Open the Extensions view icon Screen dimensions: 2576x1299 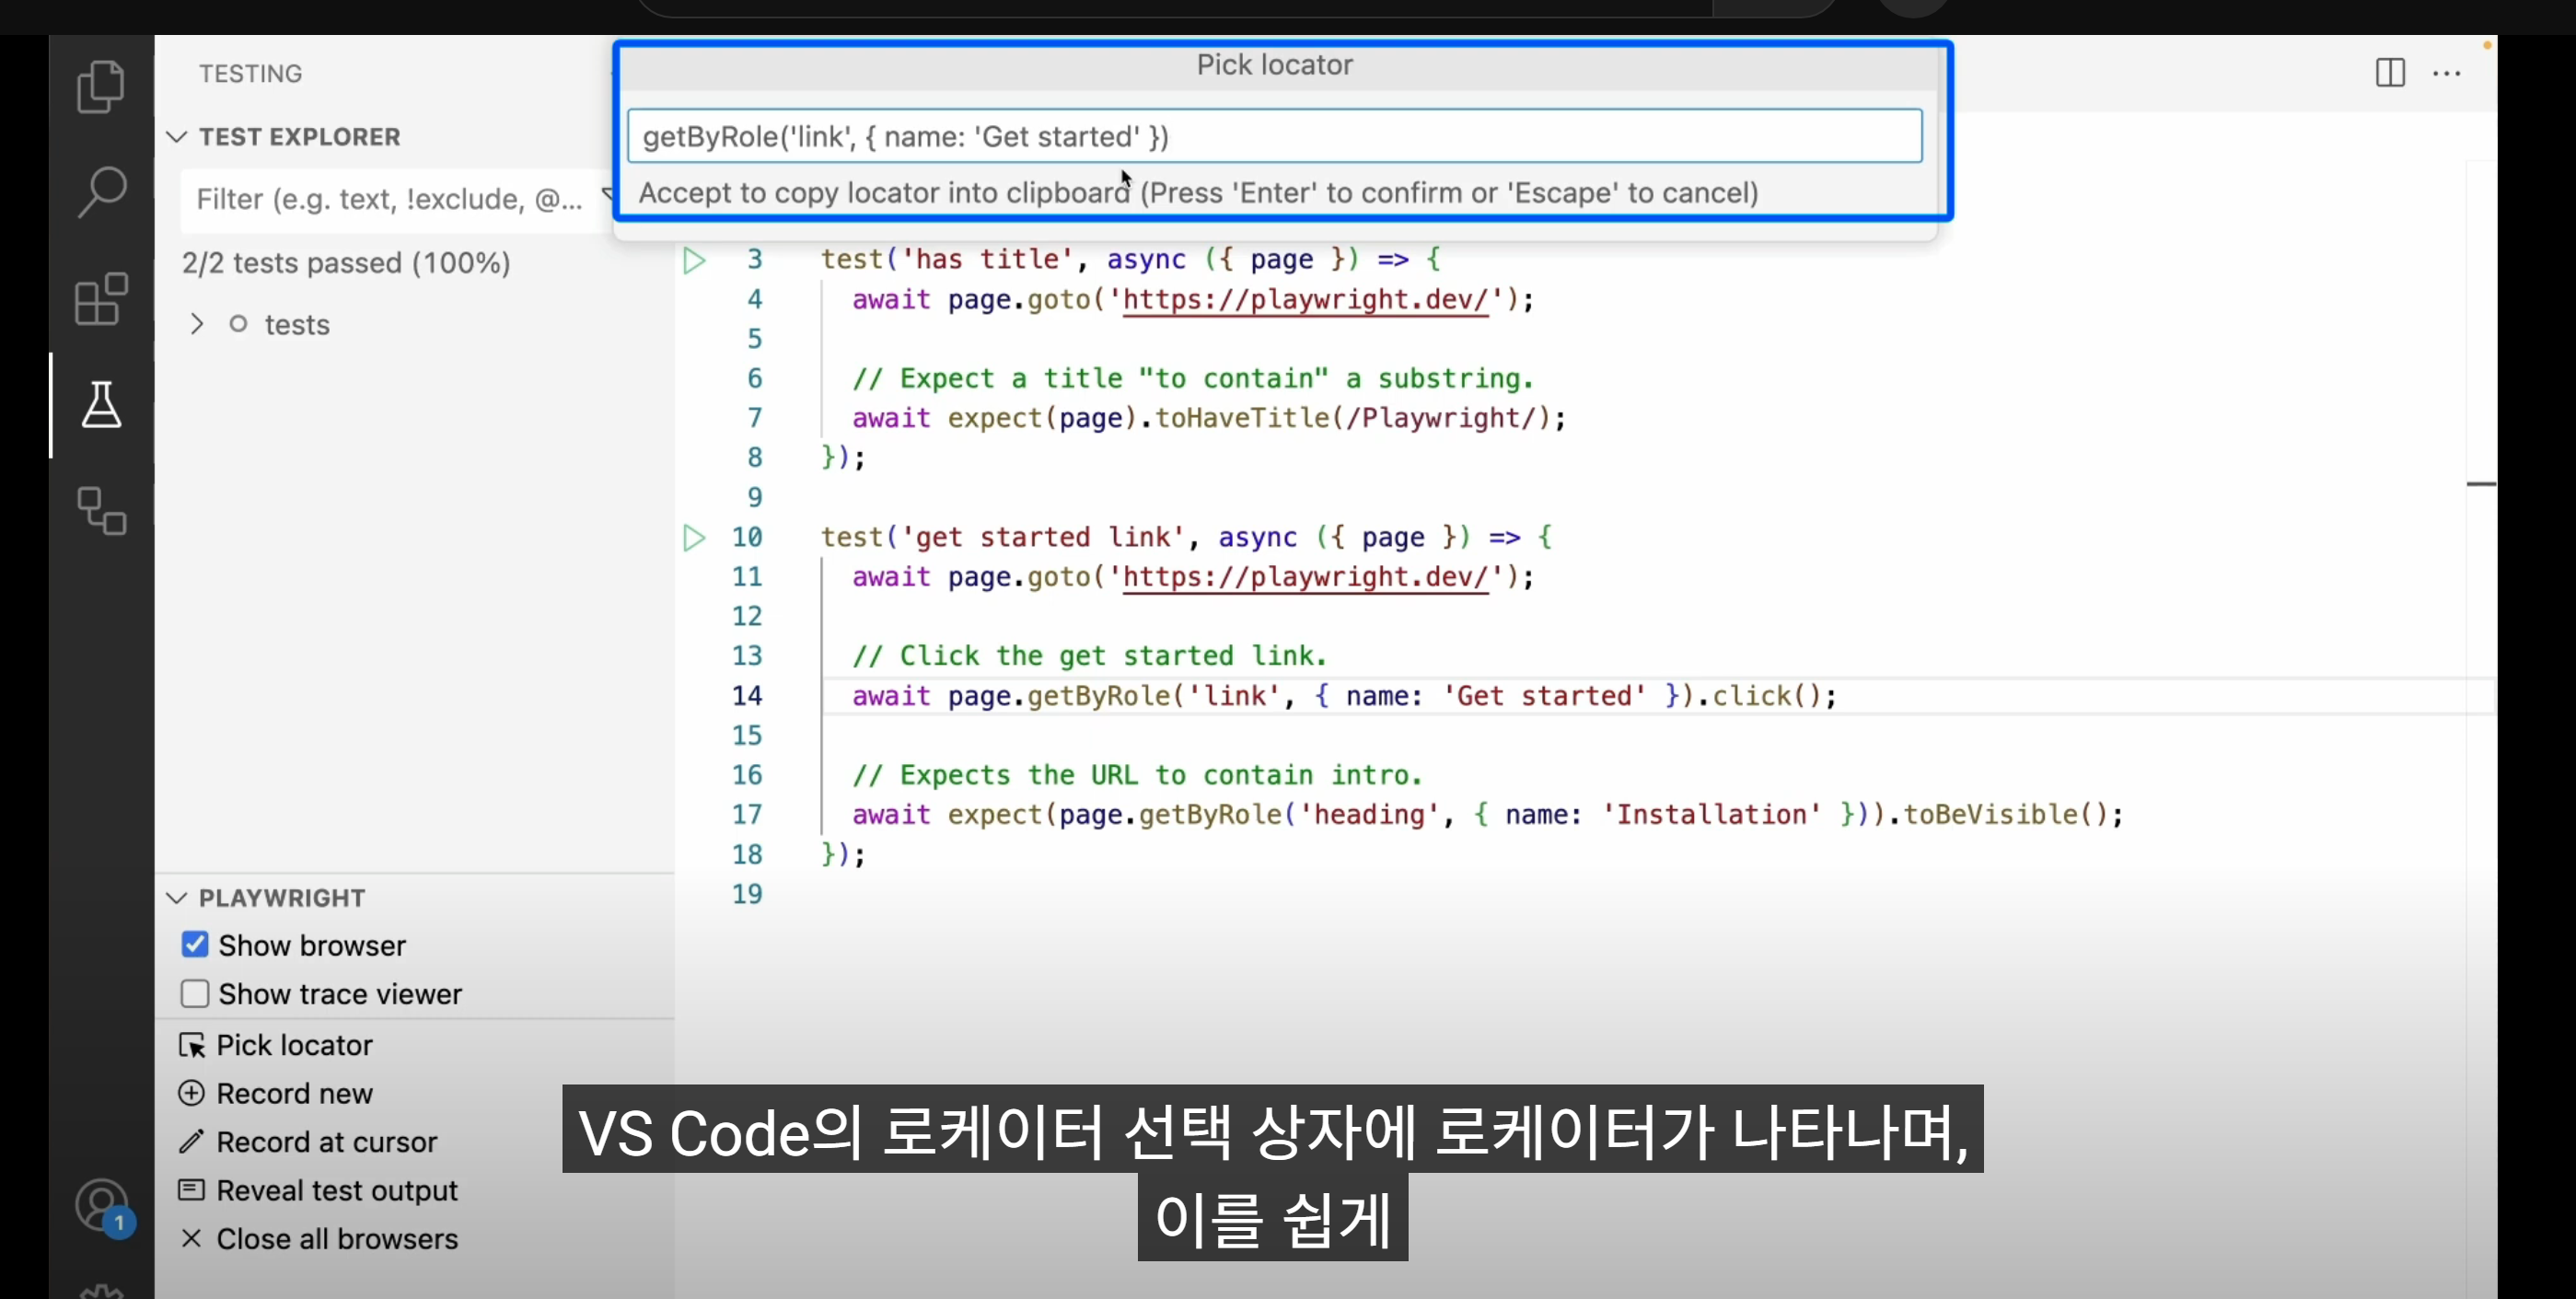pyautogui.click(x=101, y=299)
